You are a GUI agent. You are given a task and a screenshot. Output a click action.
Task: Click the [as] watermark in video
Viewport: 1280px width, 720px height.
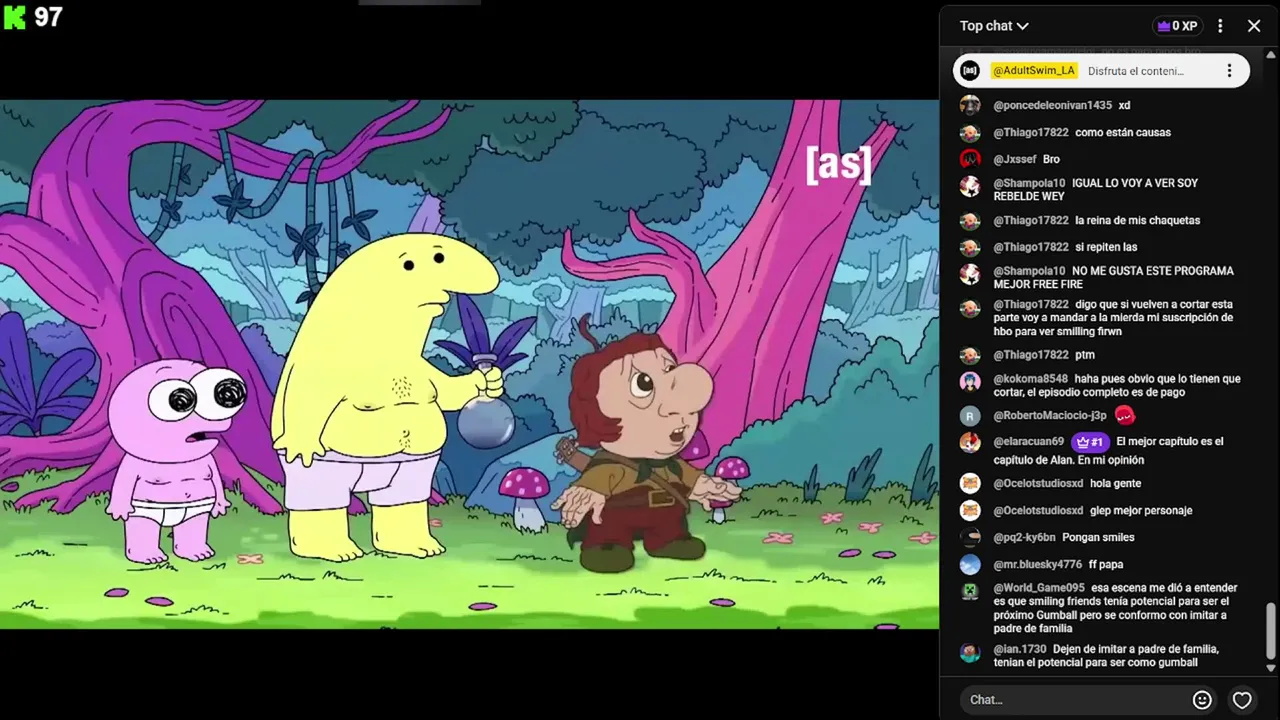(838, 165)
